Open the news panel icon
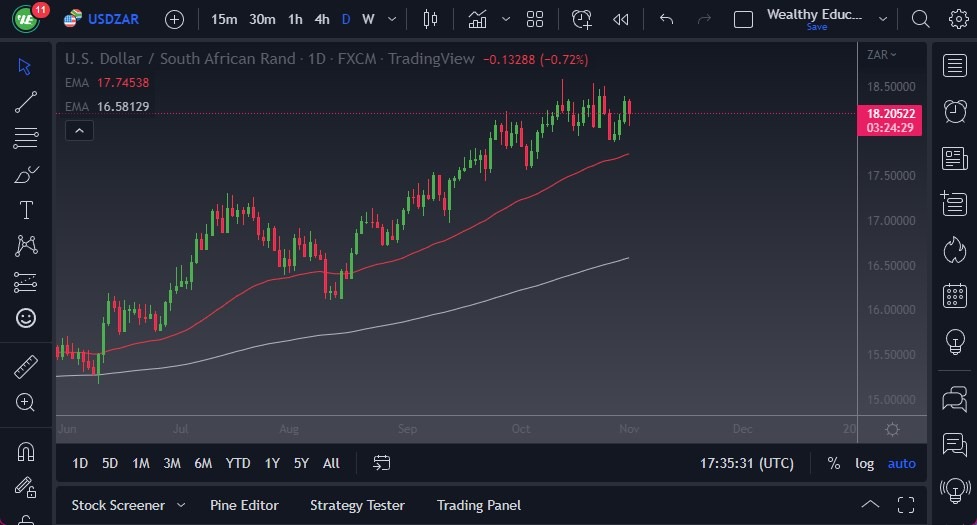The height and width of the screenshot is (525, 977). tap(955, 158)
